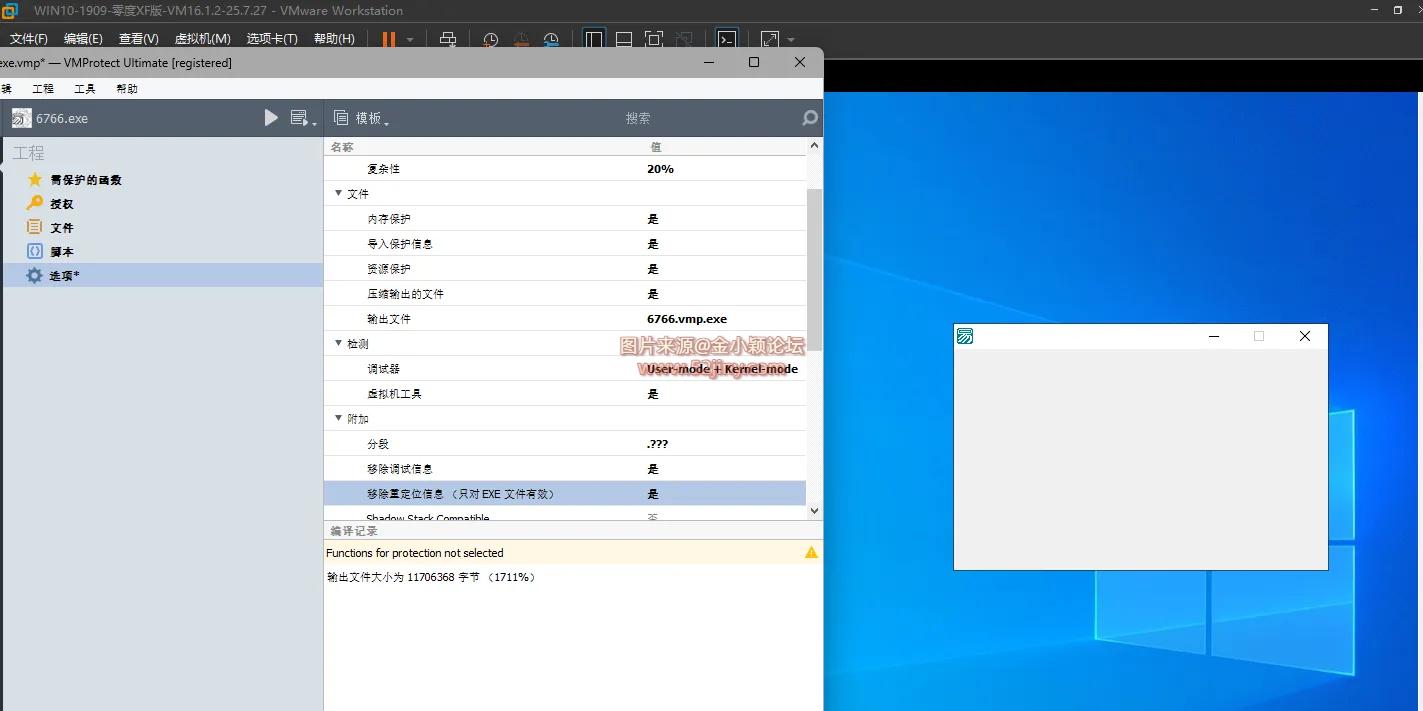Click the 选项 gear icon in sidebar

[32, 275]
